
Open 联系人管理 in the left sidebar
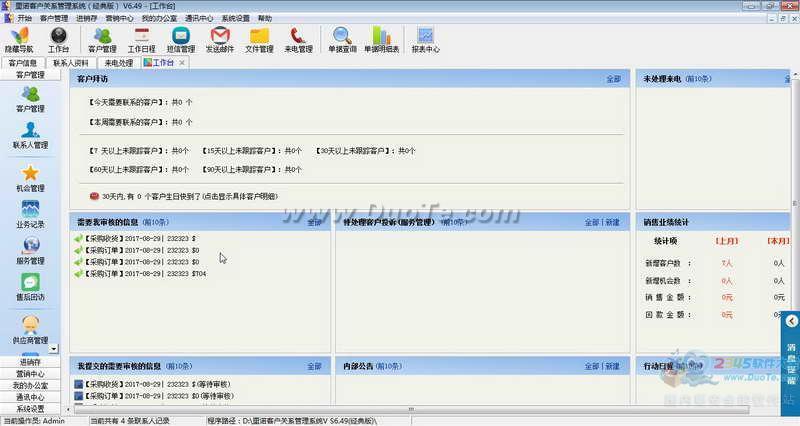30,136
